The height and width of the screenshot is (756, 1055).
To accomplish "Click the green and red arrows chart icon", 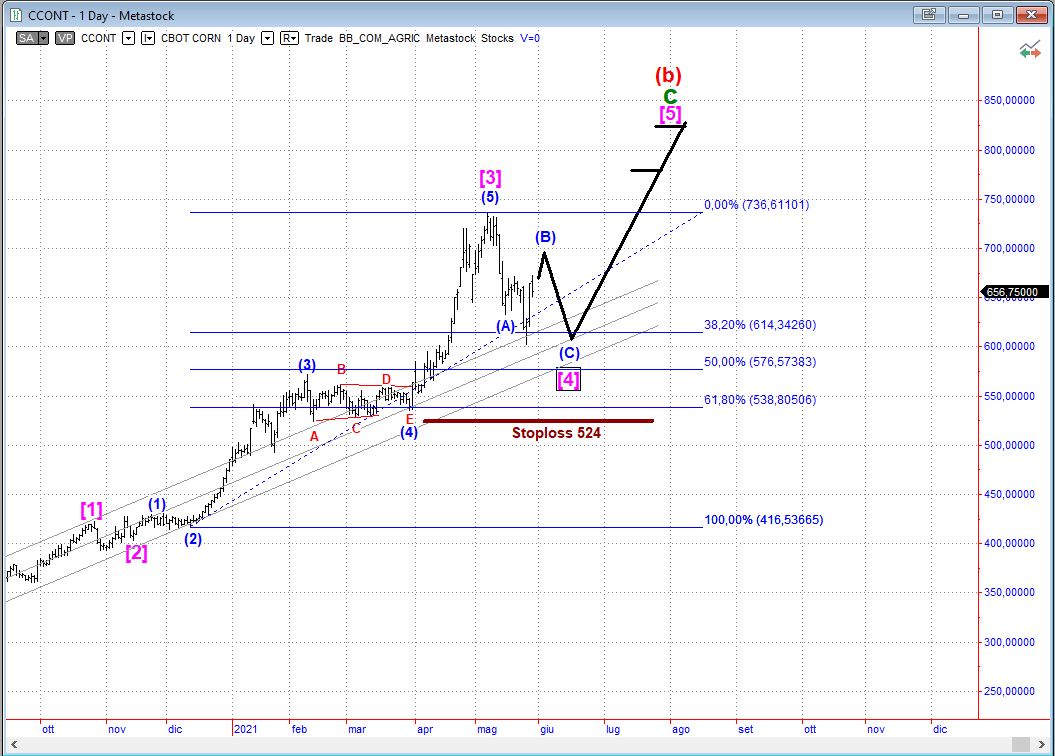I will coord(1029,50).
